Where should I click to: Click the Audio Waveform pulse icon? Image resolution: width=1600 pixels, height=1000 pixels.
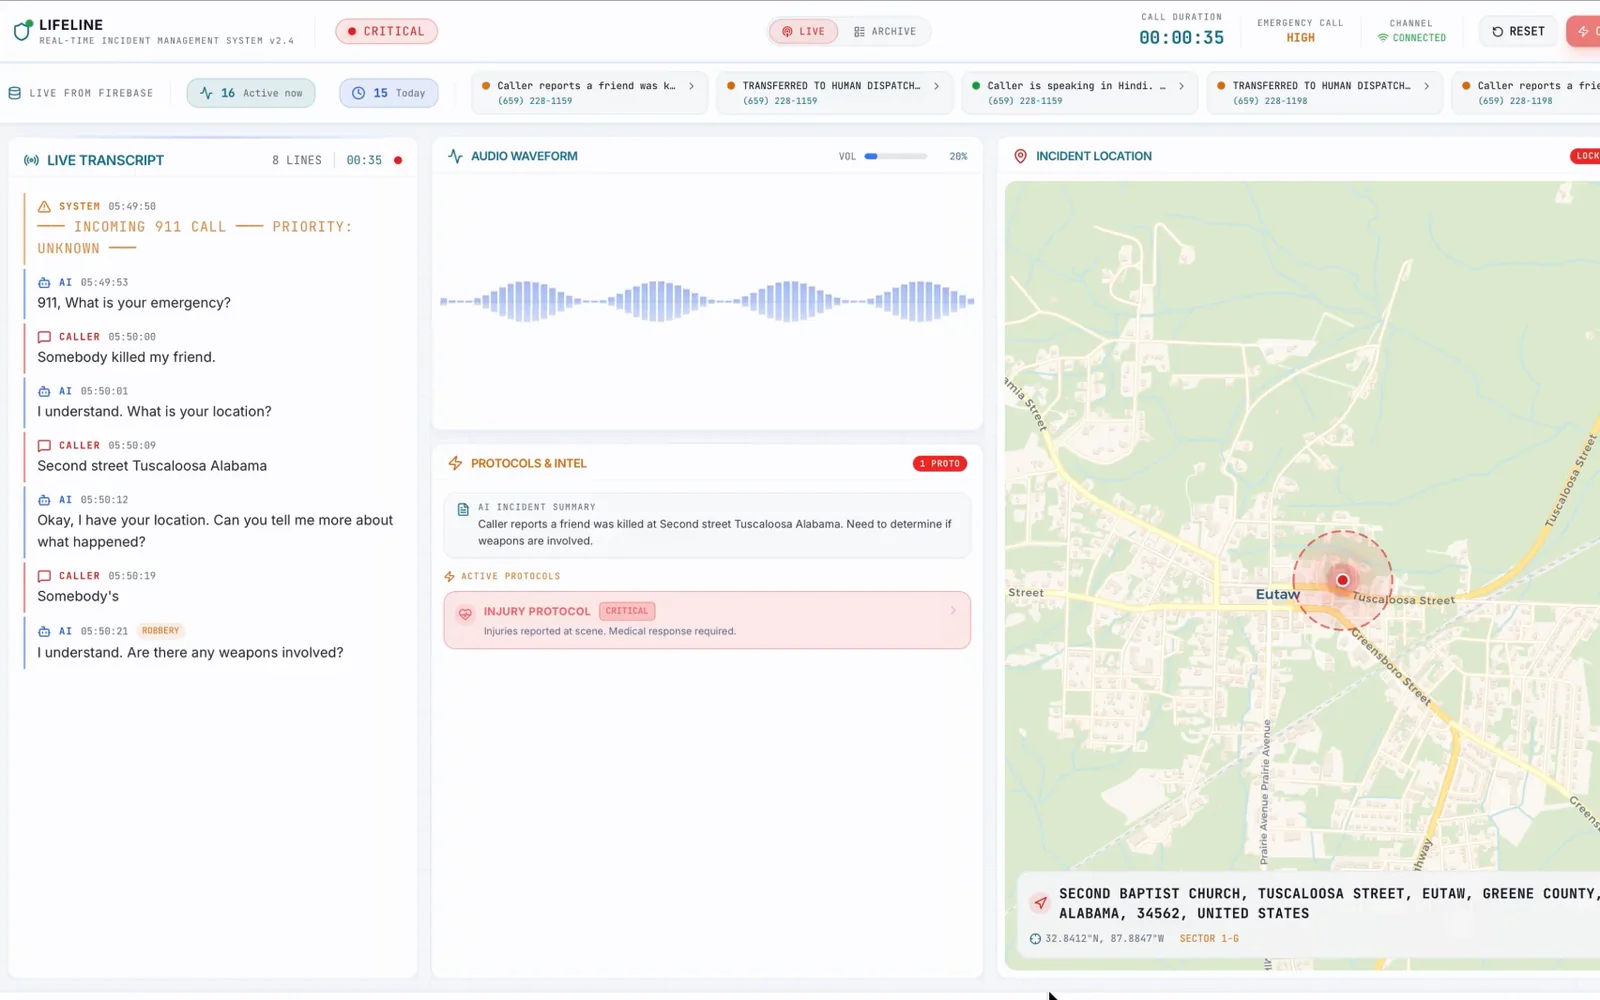click(455, 156)
